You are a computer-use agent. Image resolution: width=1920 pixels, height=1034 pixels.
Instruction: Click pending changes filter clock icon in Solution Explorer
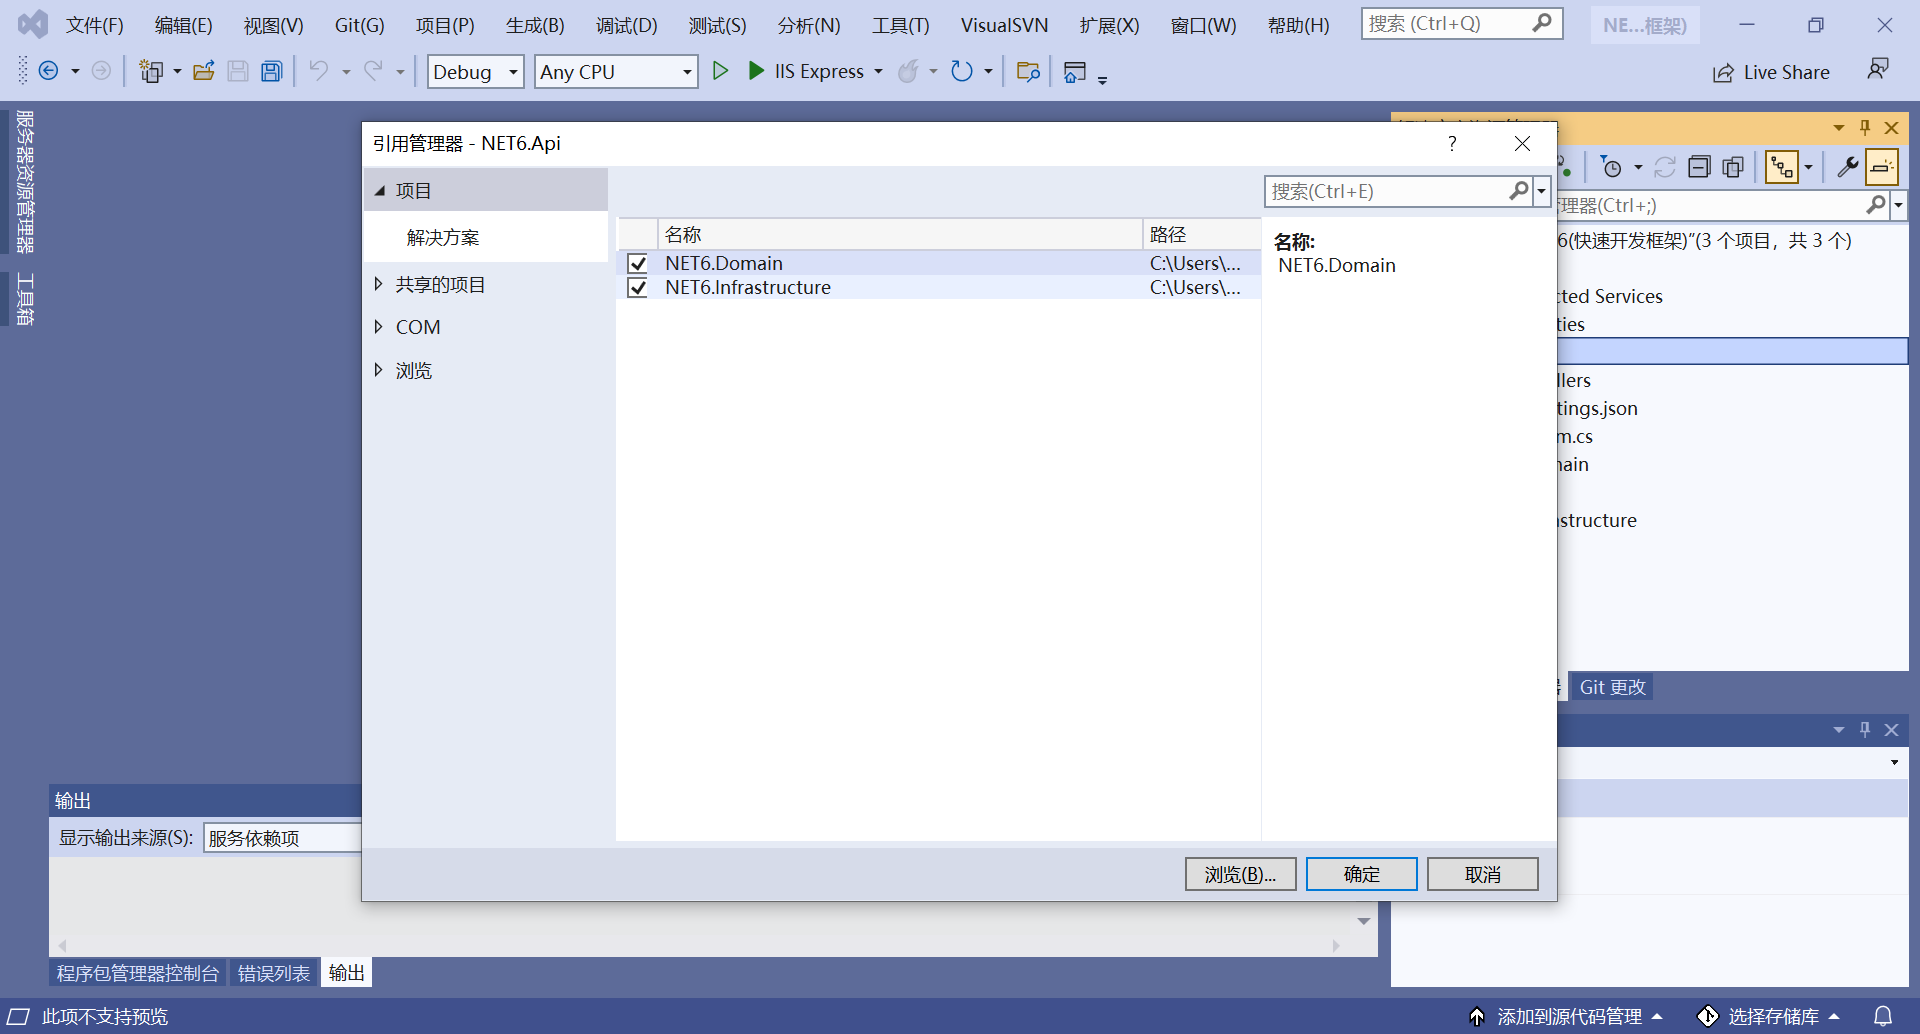tap(1611, 167)
